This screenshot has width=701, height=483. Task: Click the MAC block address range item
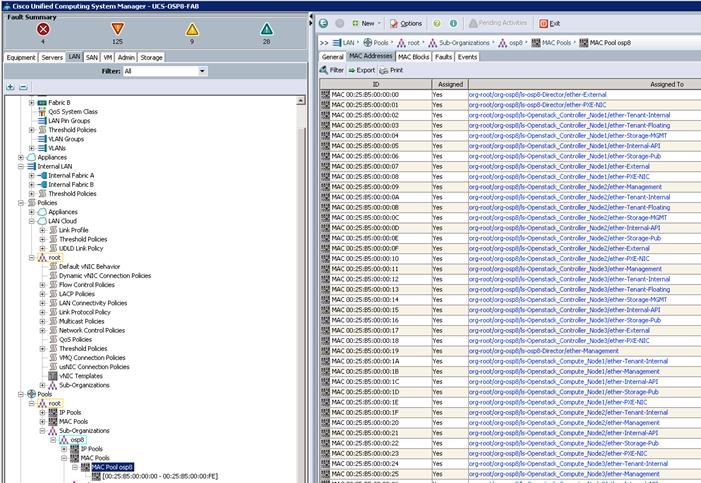pyautogui.click(x=160, y=476)
